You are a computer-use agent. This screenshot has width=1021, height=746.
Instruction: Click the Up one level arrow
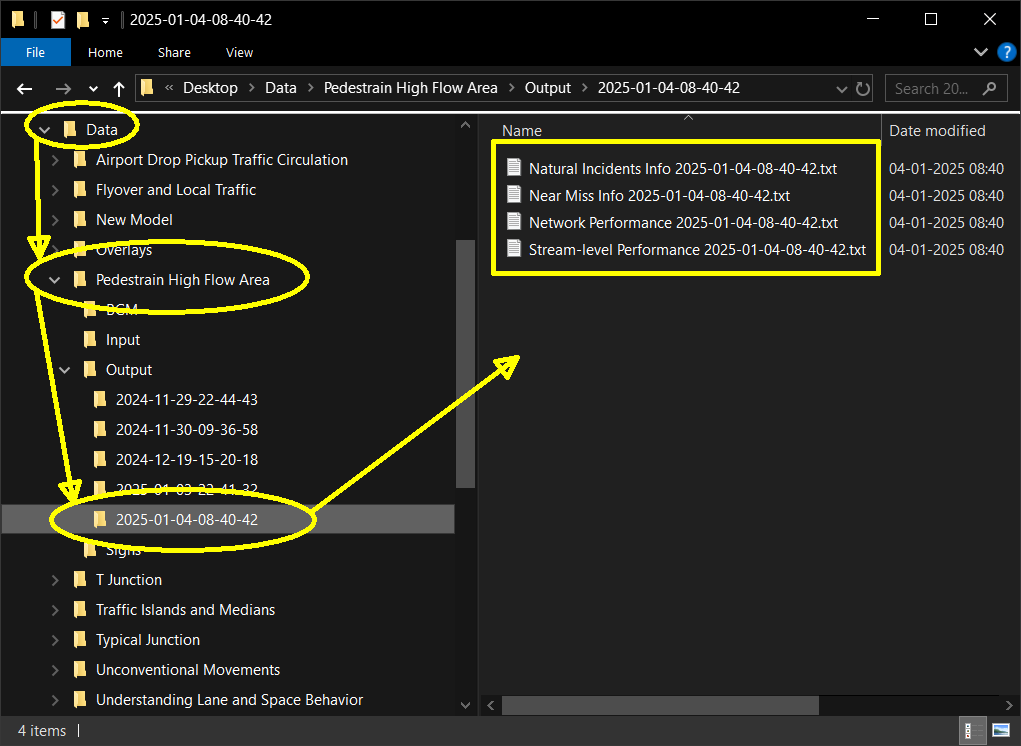coord(119,88)
